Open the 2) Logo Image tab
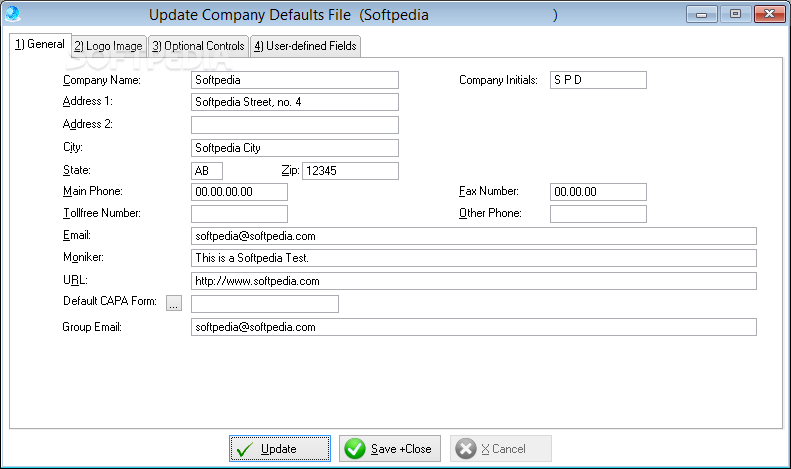 pos(108,46)
